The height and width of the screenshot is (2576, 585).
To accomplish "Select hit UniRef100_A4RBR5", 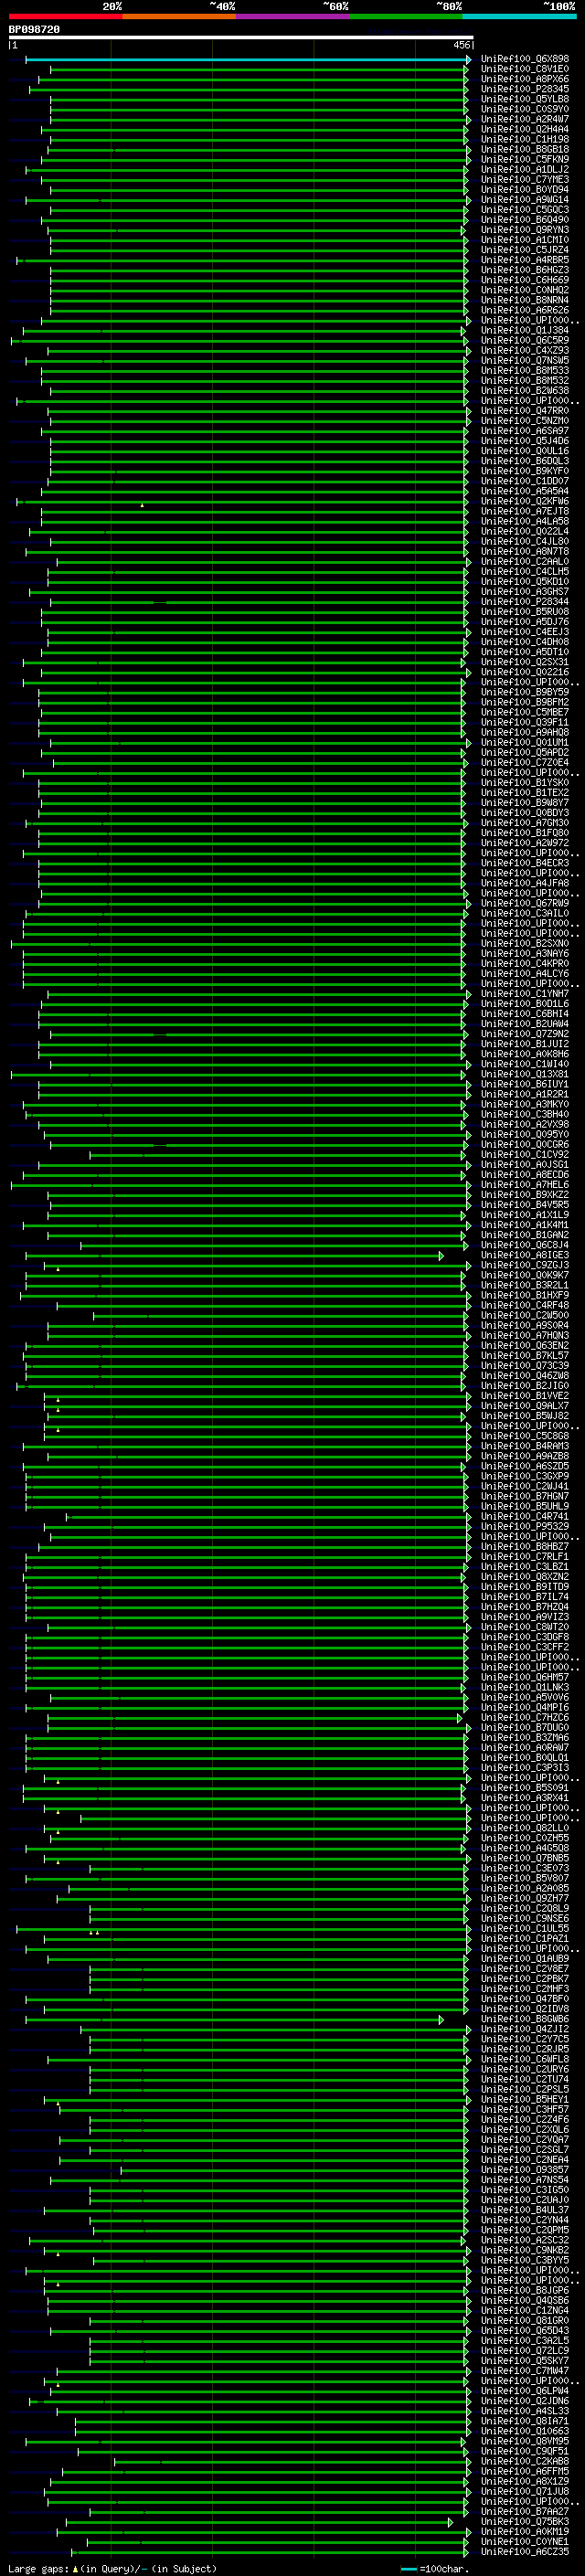I will pyautogui.click(x=525, y=260).
